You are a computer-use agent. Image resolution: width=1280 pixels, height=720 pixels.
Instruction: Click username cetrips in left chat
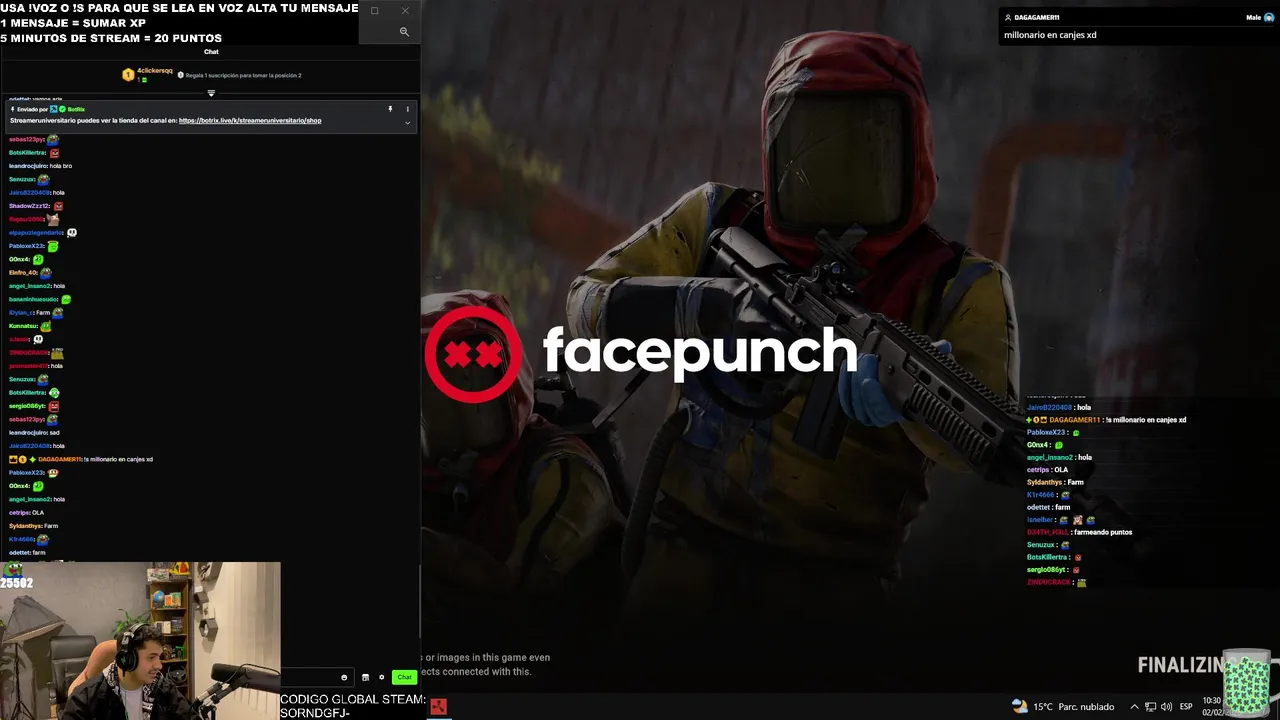(19, 512)
